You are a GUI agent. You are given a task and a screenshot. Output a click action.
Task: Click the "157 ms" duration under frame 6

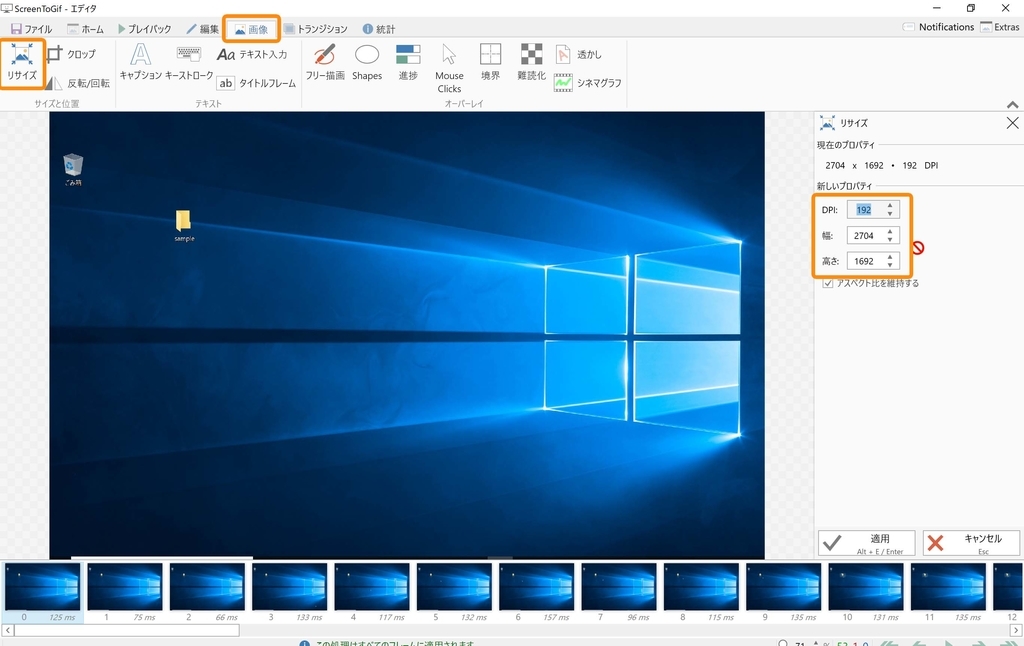(556, 617)
